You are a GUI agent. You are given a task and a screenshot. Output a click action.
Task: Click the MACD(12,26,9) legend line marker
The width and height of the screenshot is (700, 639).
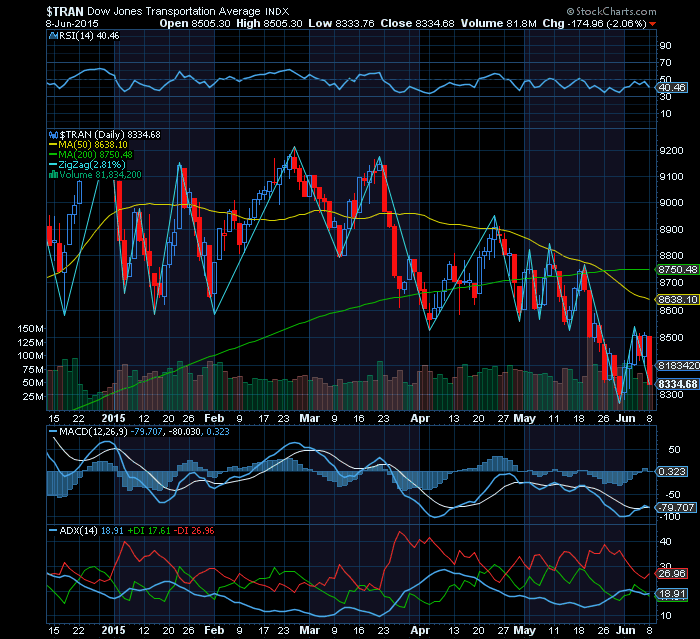pyautogui.click(x=53, y=432)
